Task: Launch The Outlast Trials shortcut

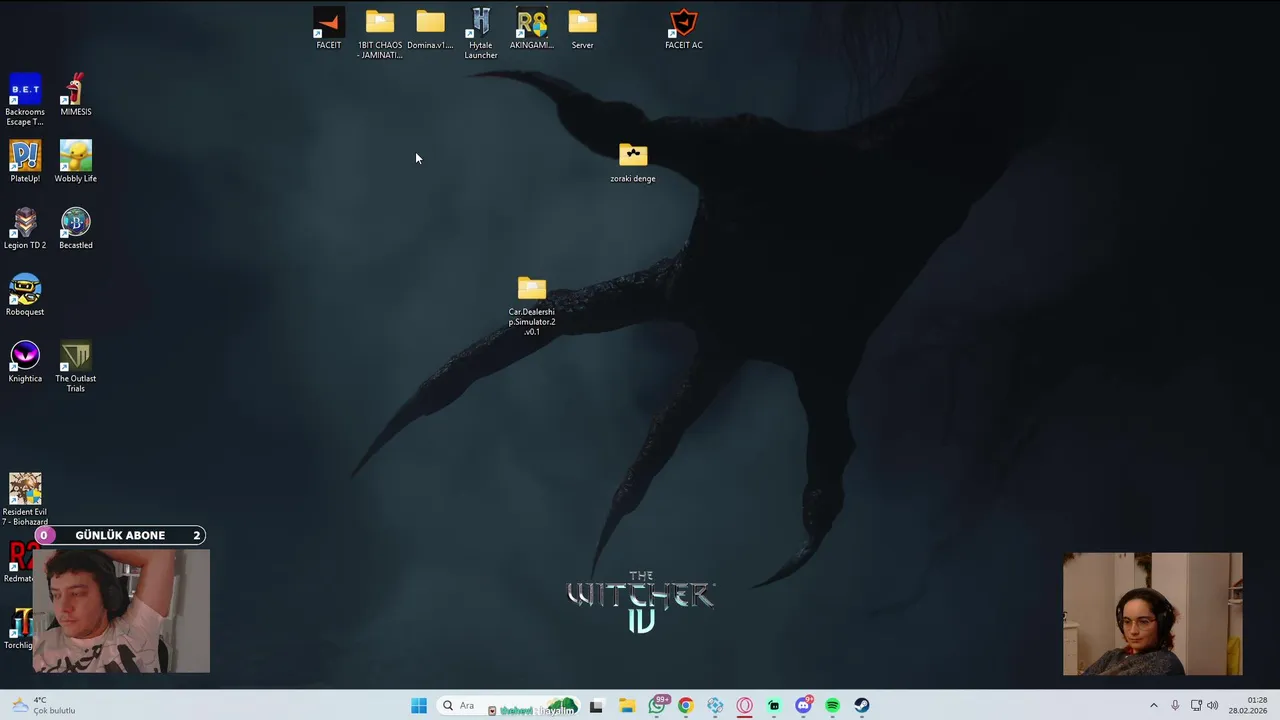Action: coord(76,366)
